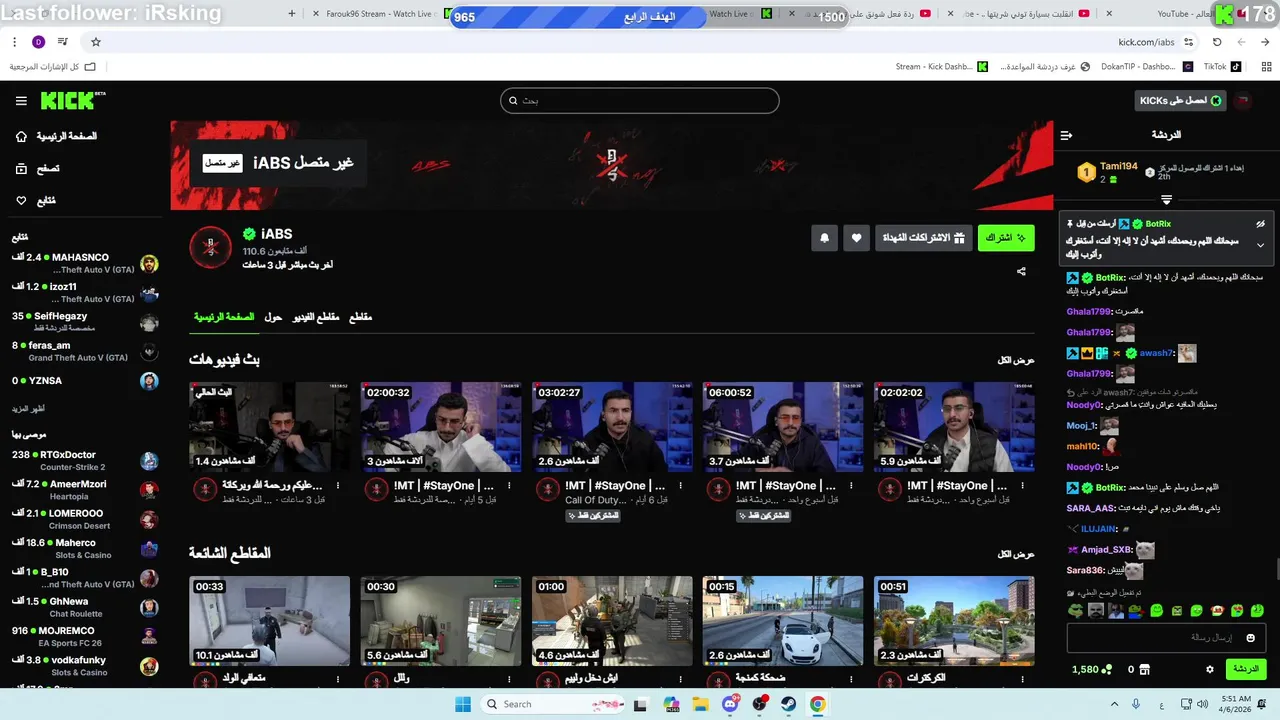Open options menu for Call Of Duty video
This screenshot has width=1280, height=720.
coord(680,486)
